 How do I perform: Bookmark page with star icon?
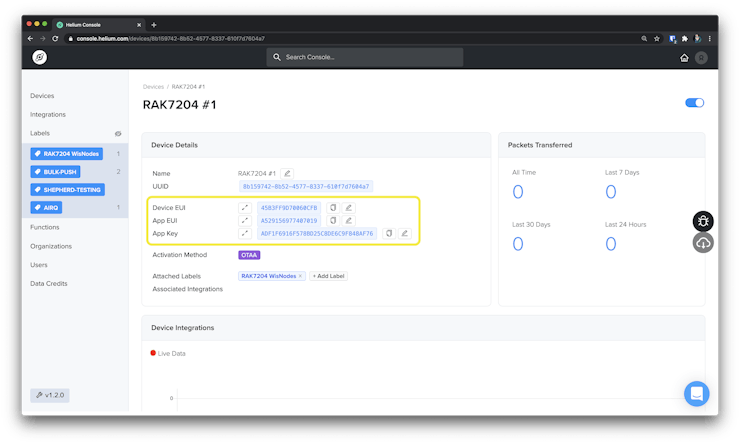[656, 39]
